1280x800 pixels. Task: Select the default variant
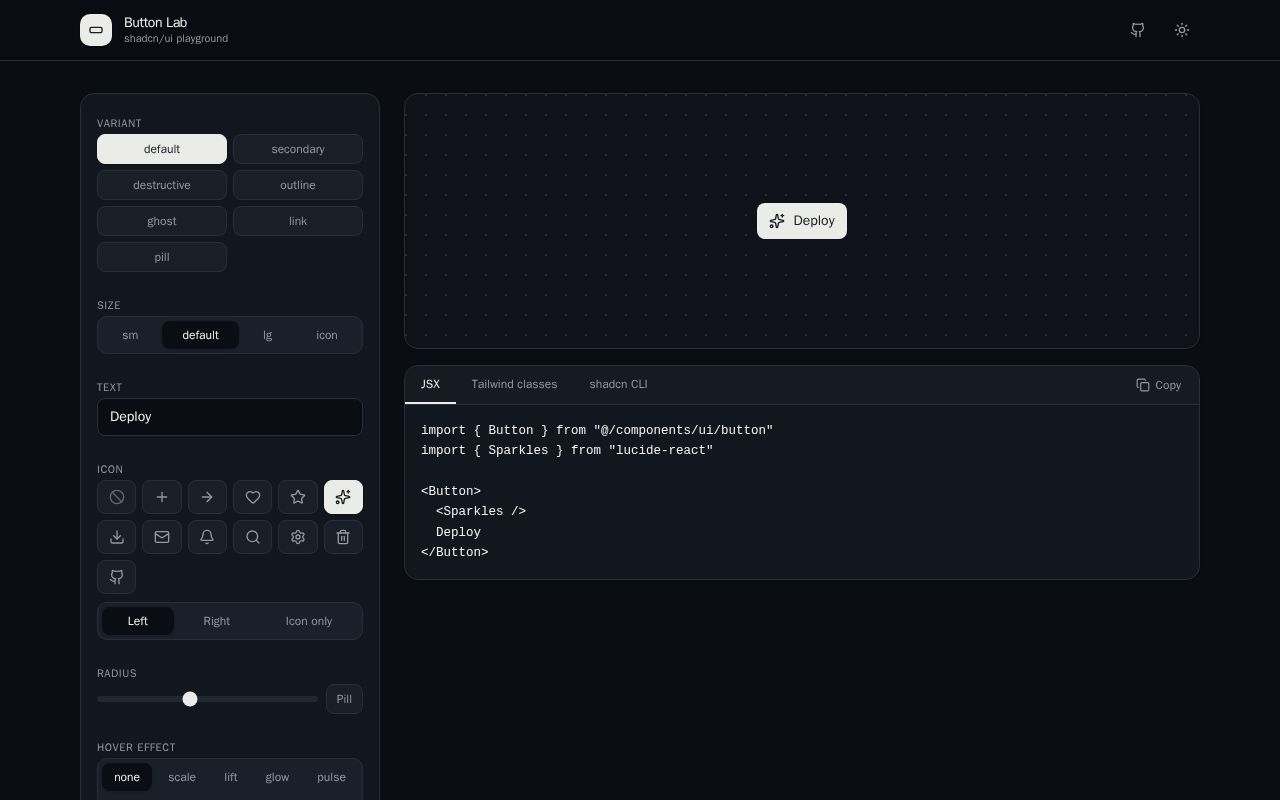(x=162, y=149)
